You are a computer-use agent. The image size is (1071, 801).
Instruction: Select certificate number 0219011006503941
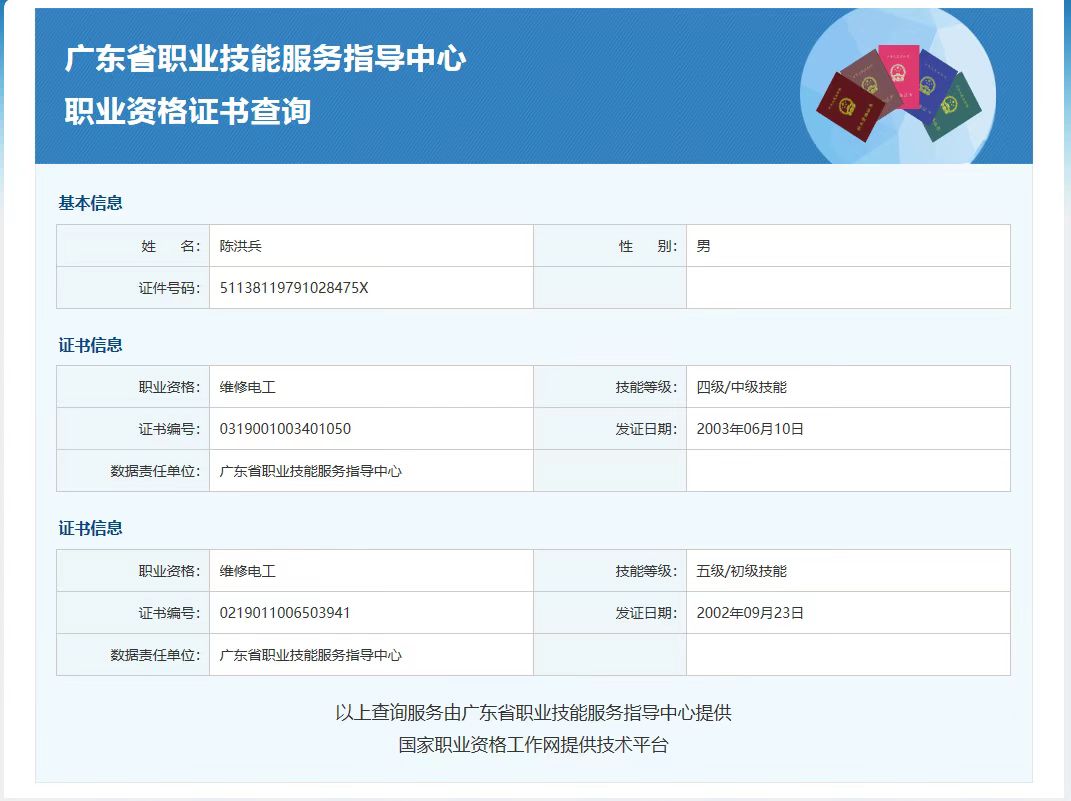coord(285,613)
